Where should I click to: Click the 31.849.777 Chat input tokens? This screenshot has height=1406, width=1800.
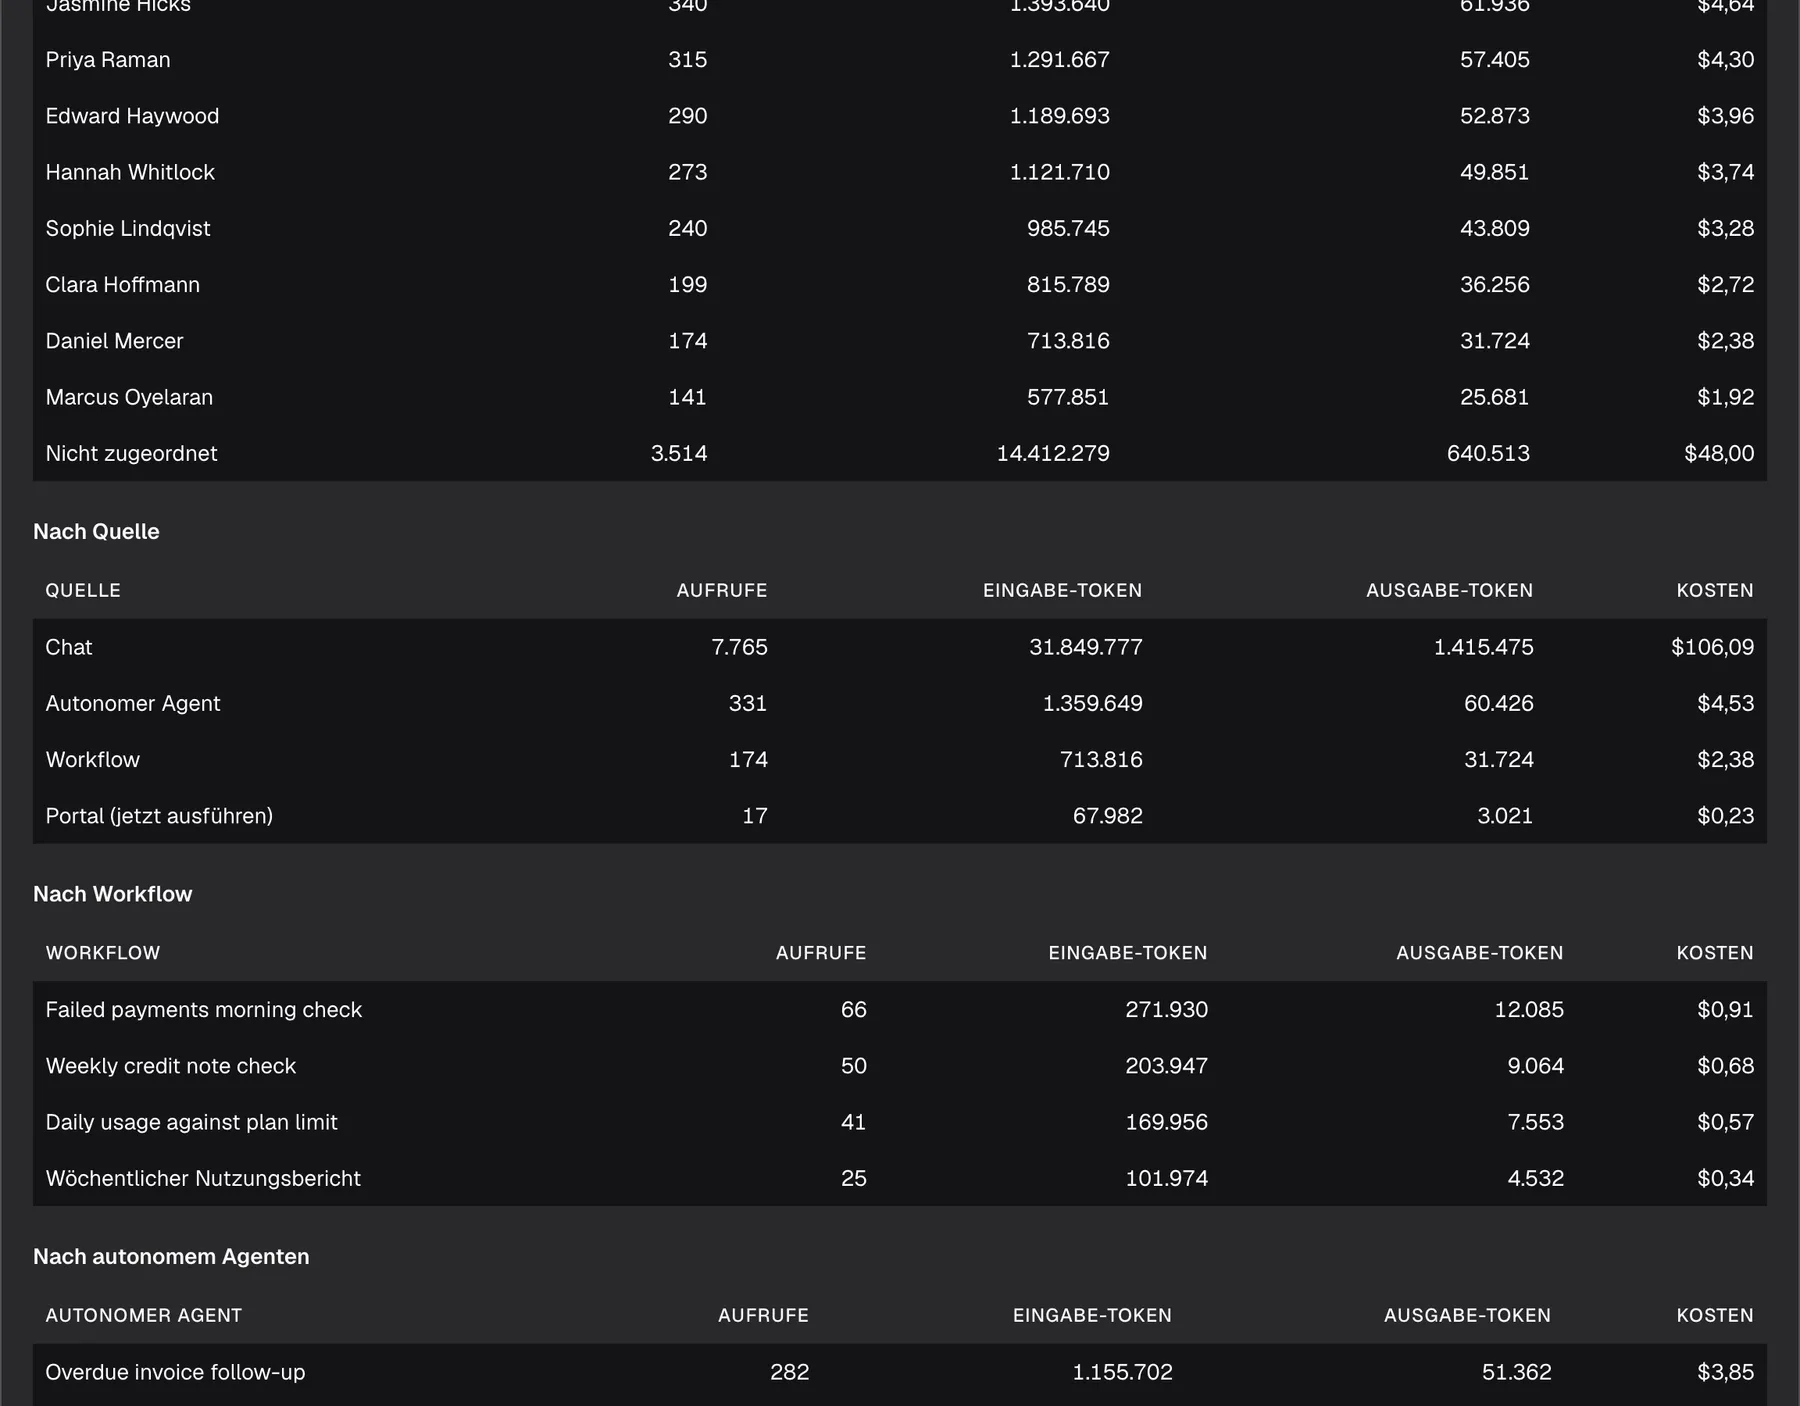[1086, 647]
